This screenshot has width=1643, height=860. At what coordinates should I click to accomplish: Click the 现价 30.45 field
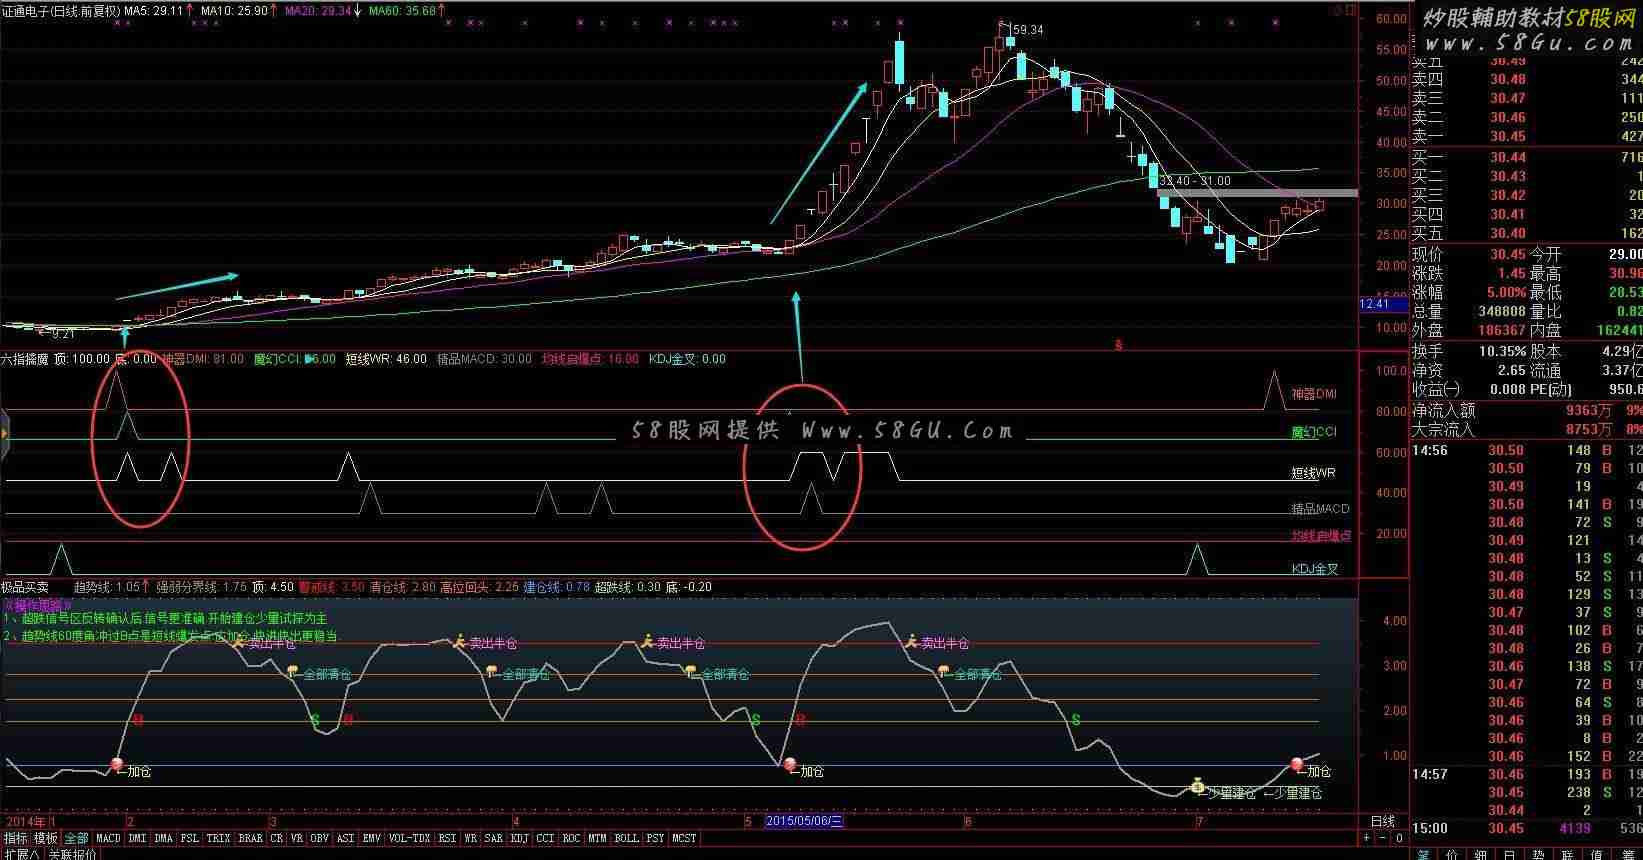click(x=1468, y=255)
